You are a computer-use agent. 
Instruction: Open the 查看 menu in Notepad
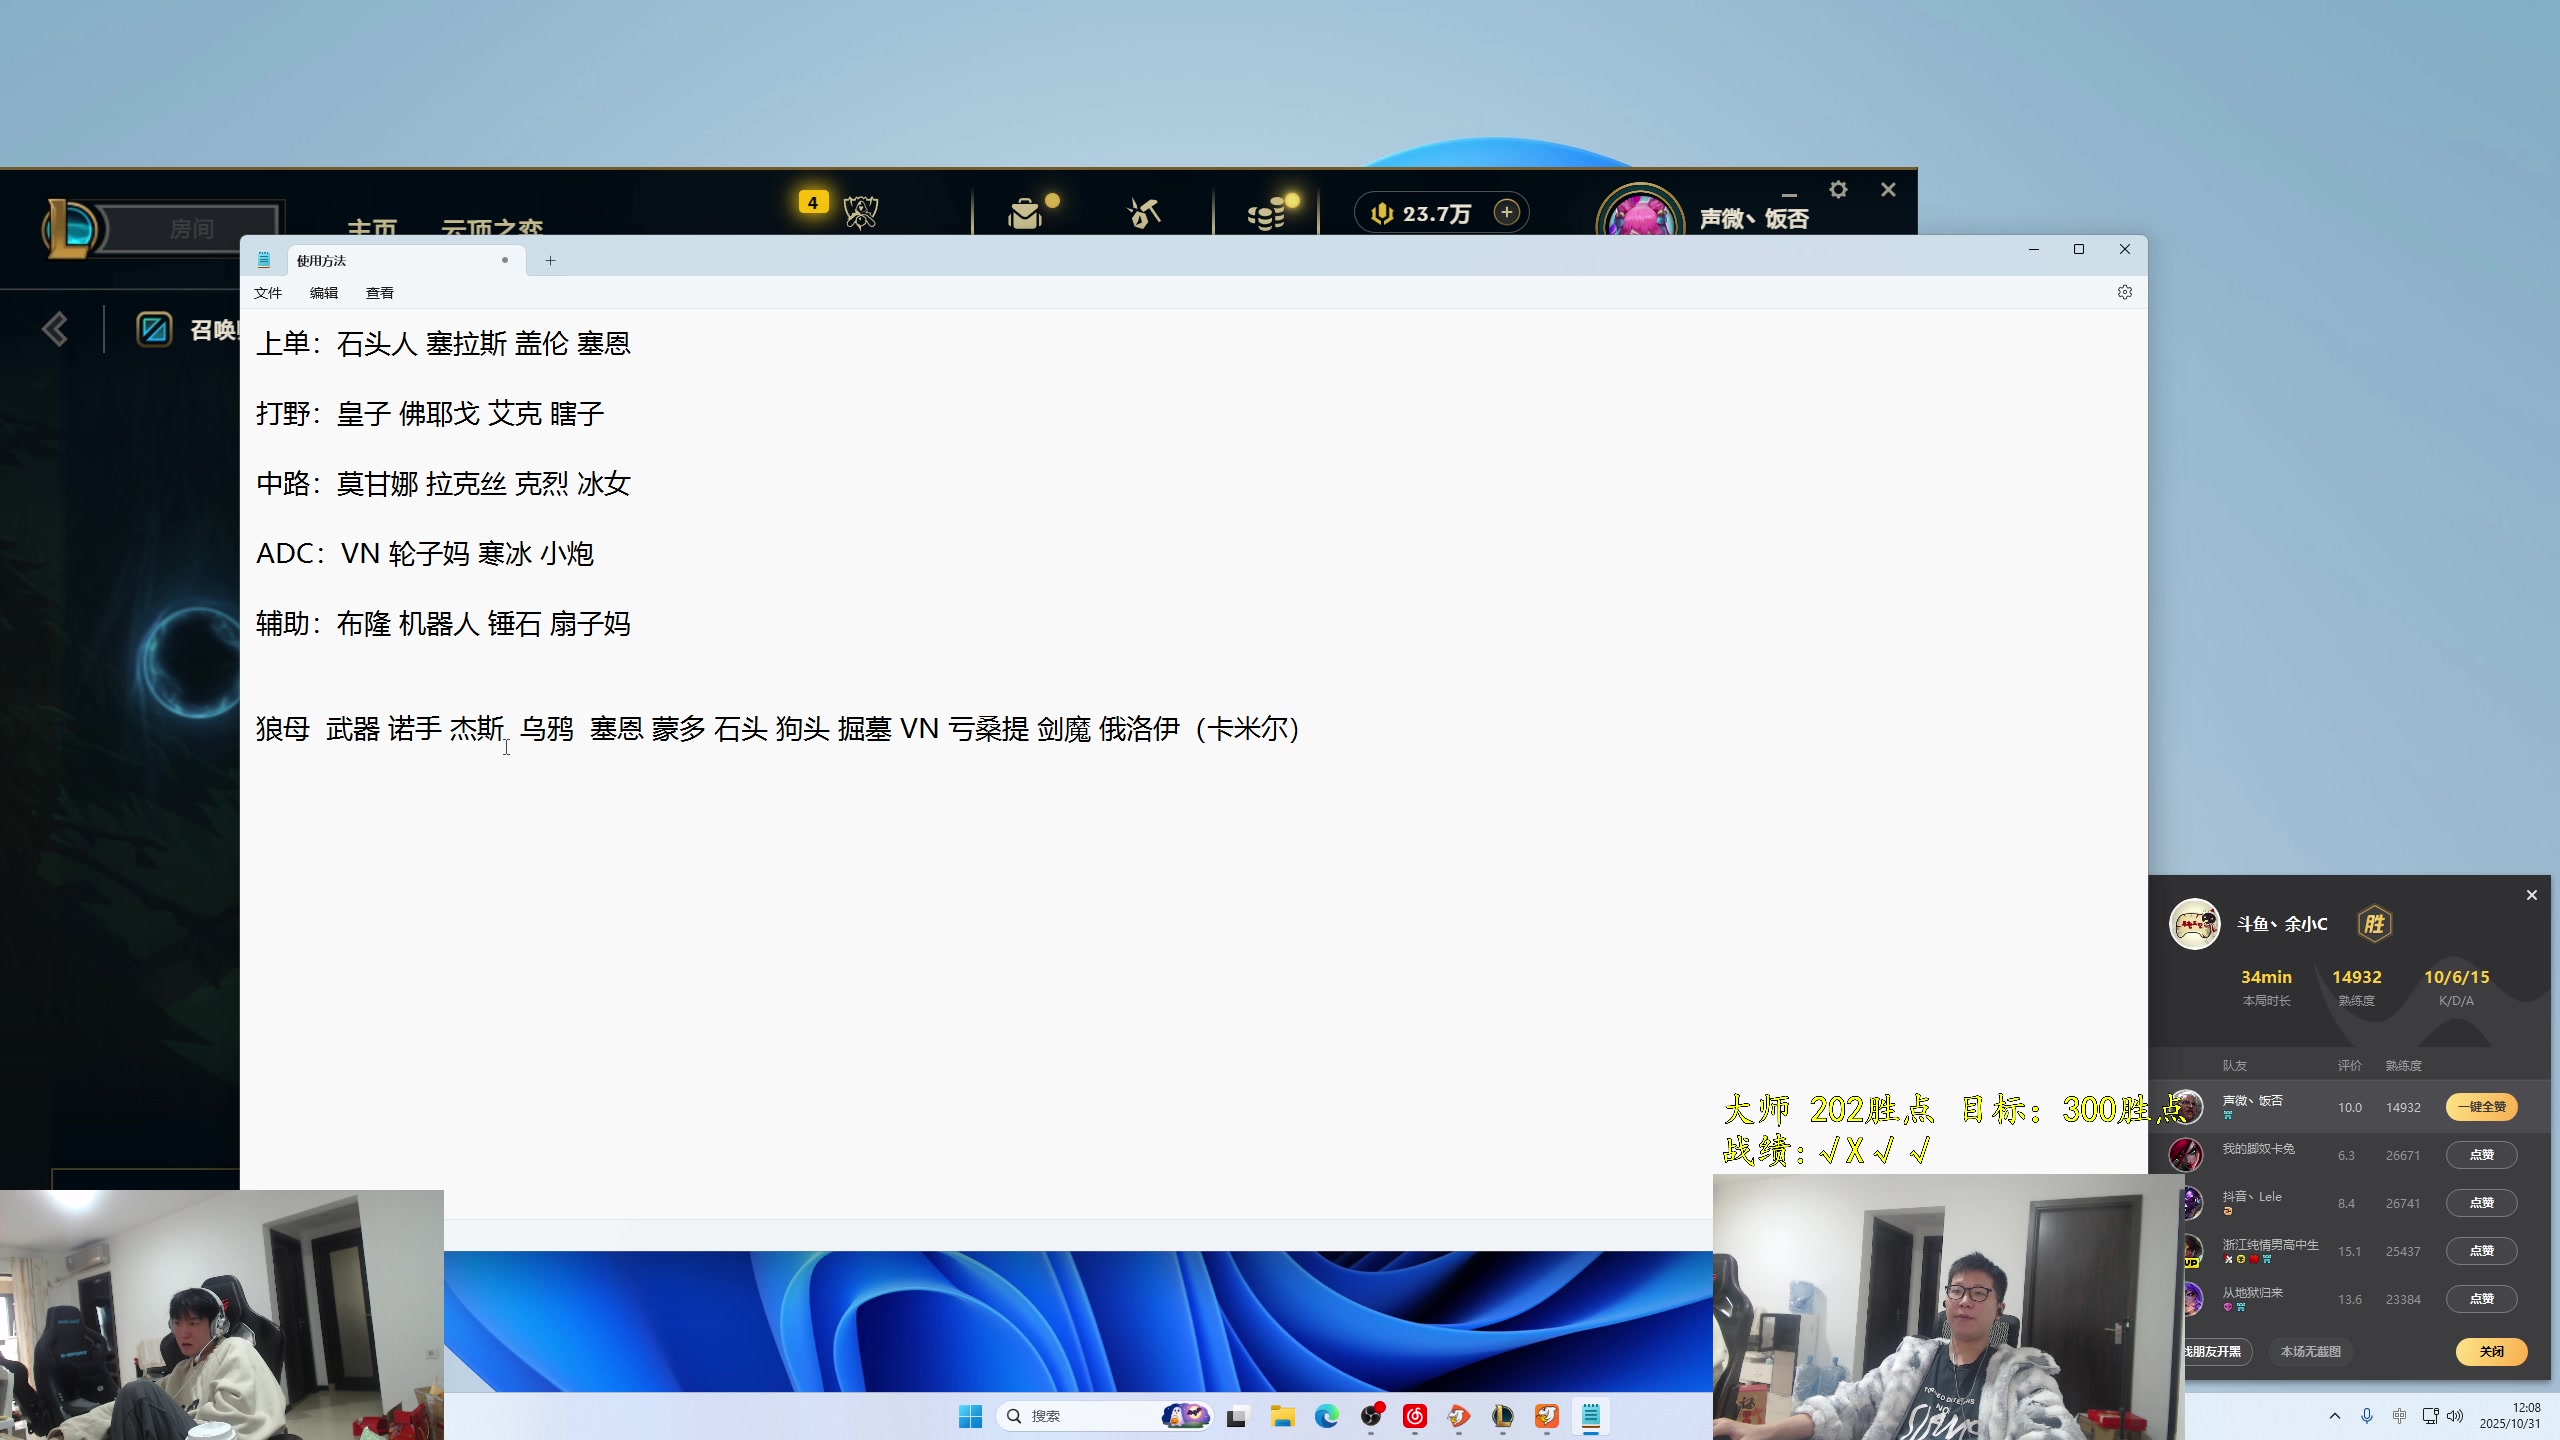[381, 292]
